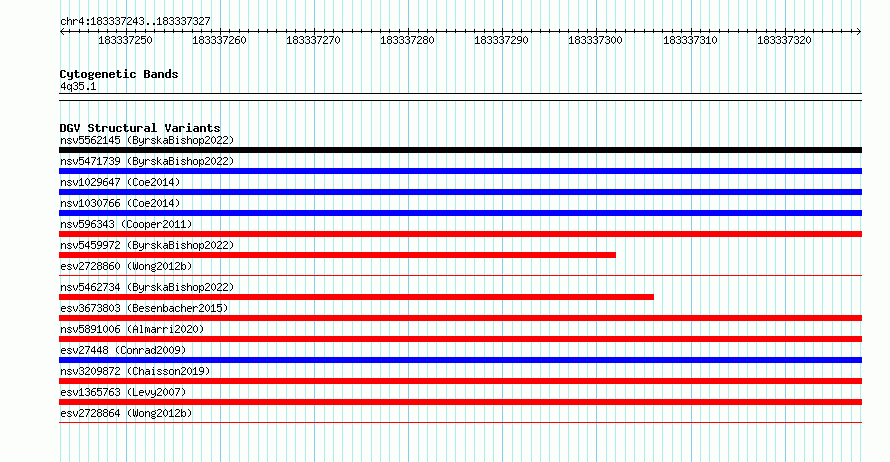890x462 pixels.
Task: Click the label esv2728860 (Wong2012b)
Action: 126,266
